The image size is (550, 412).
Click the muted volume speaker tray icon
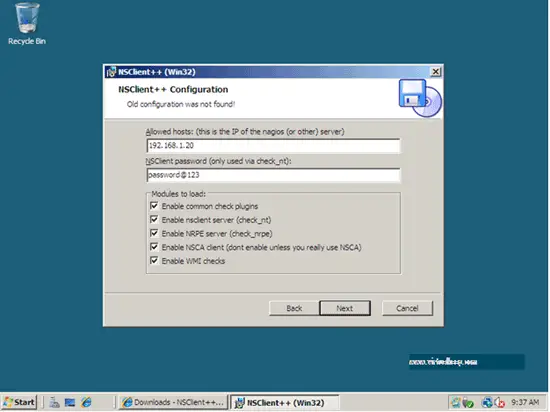[499, 402]
